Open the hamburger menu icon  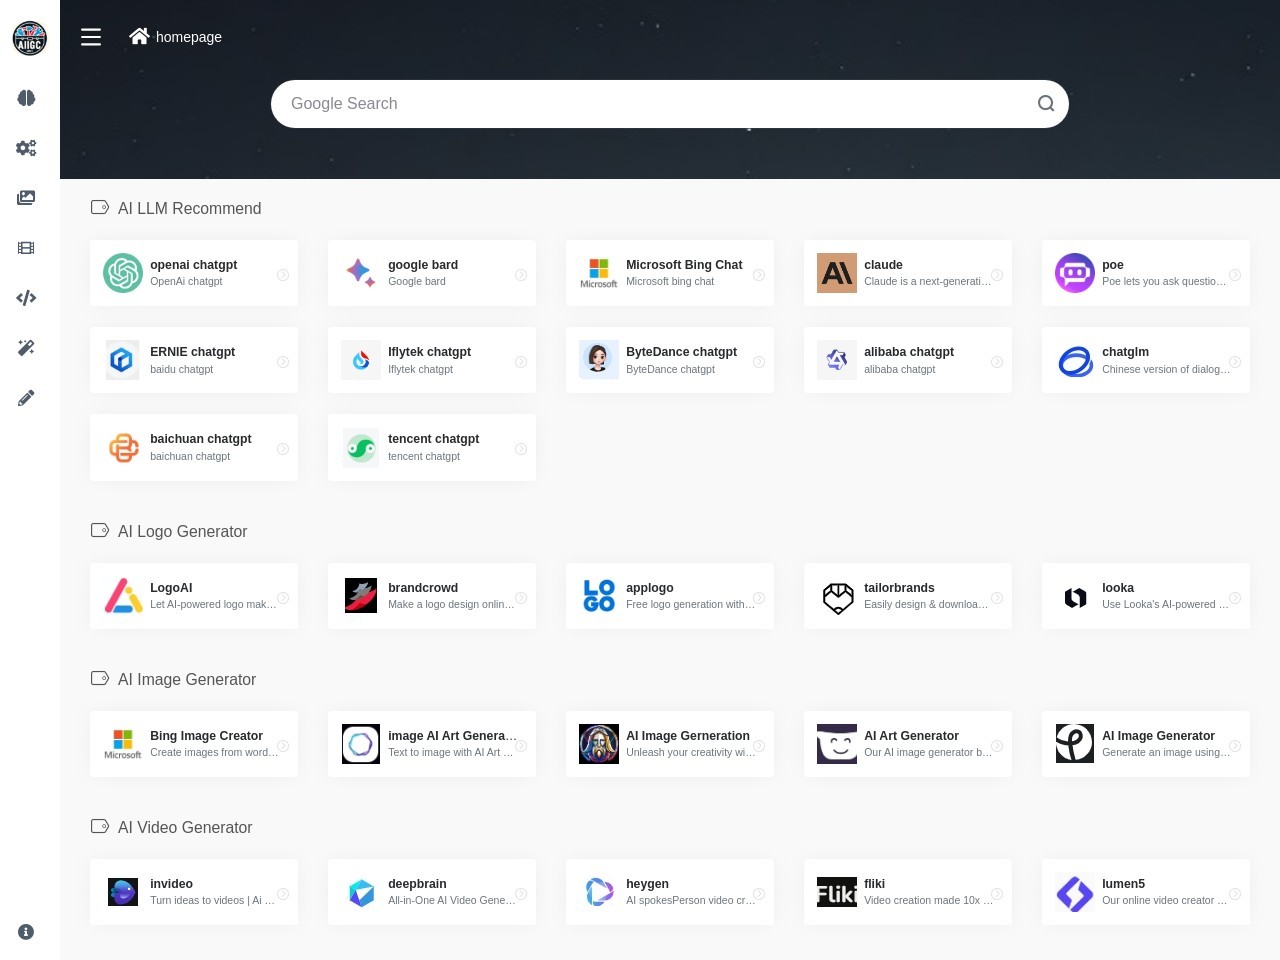[x=91, y=37]
